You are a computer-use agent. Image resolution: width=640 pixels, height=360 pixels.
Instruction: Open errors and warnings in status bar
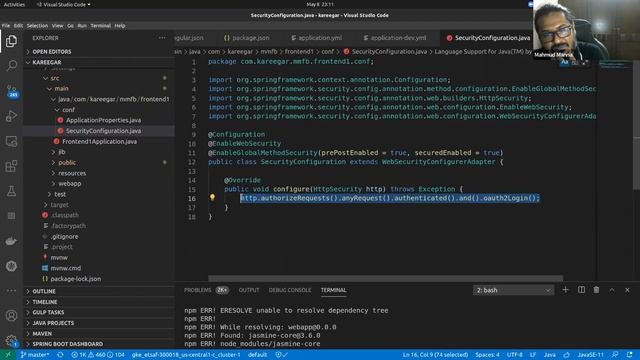[x=98, y=355]
